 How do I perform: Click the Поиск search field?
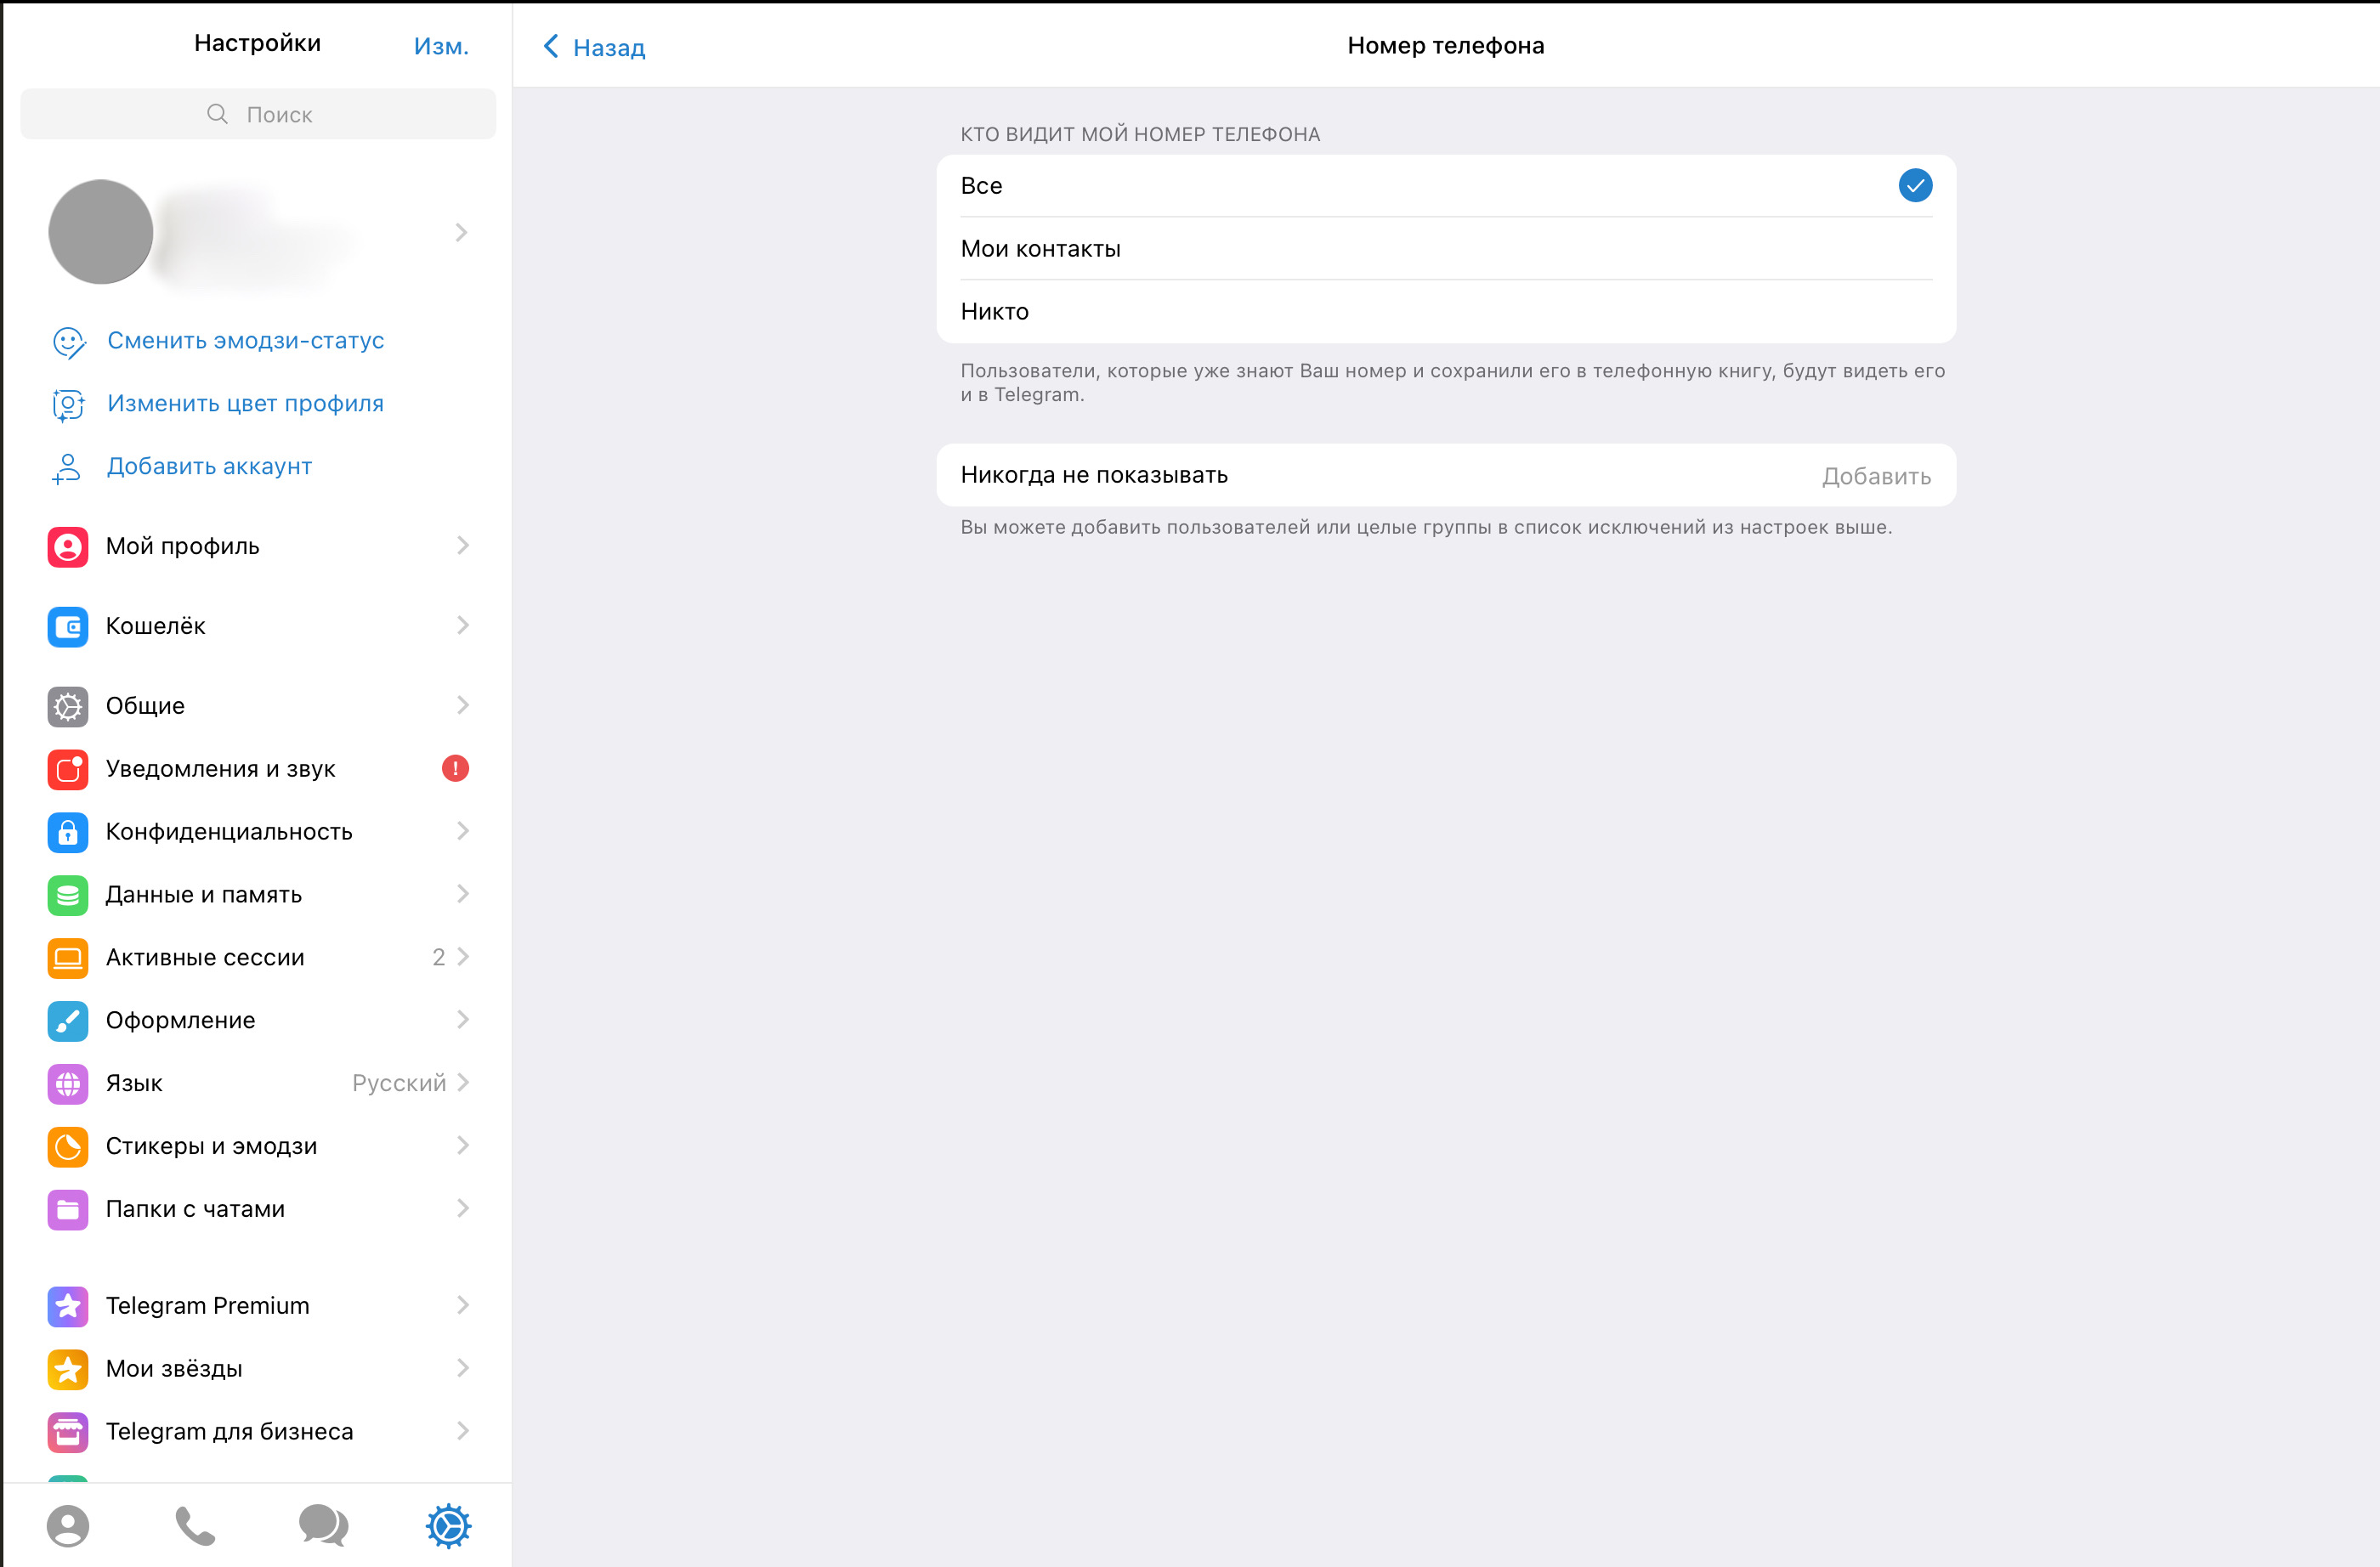tap(258, 114)
